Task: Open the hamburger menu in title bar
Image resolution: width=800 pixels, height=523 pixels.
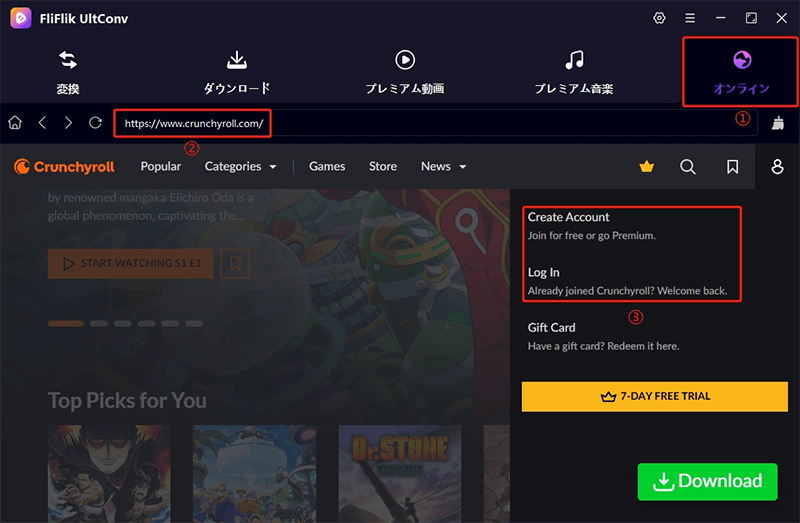Action: click(690, 18)
